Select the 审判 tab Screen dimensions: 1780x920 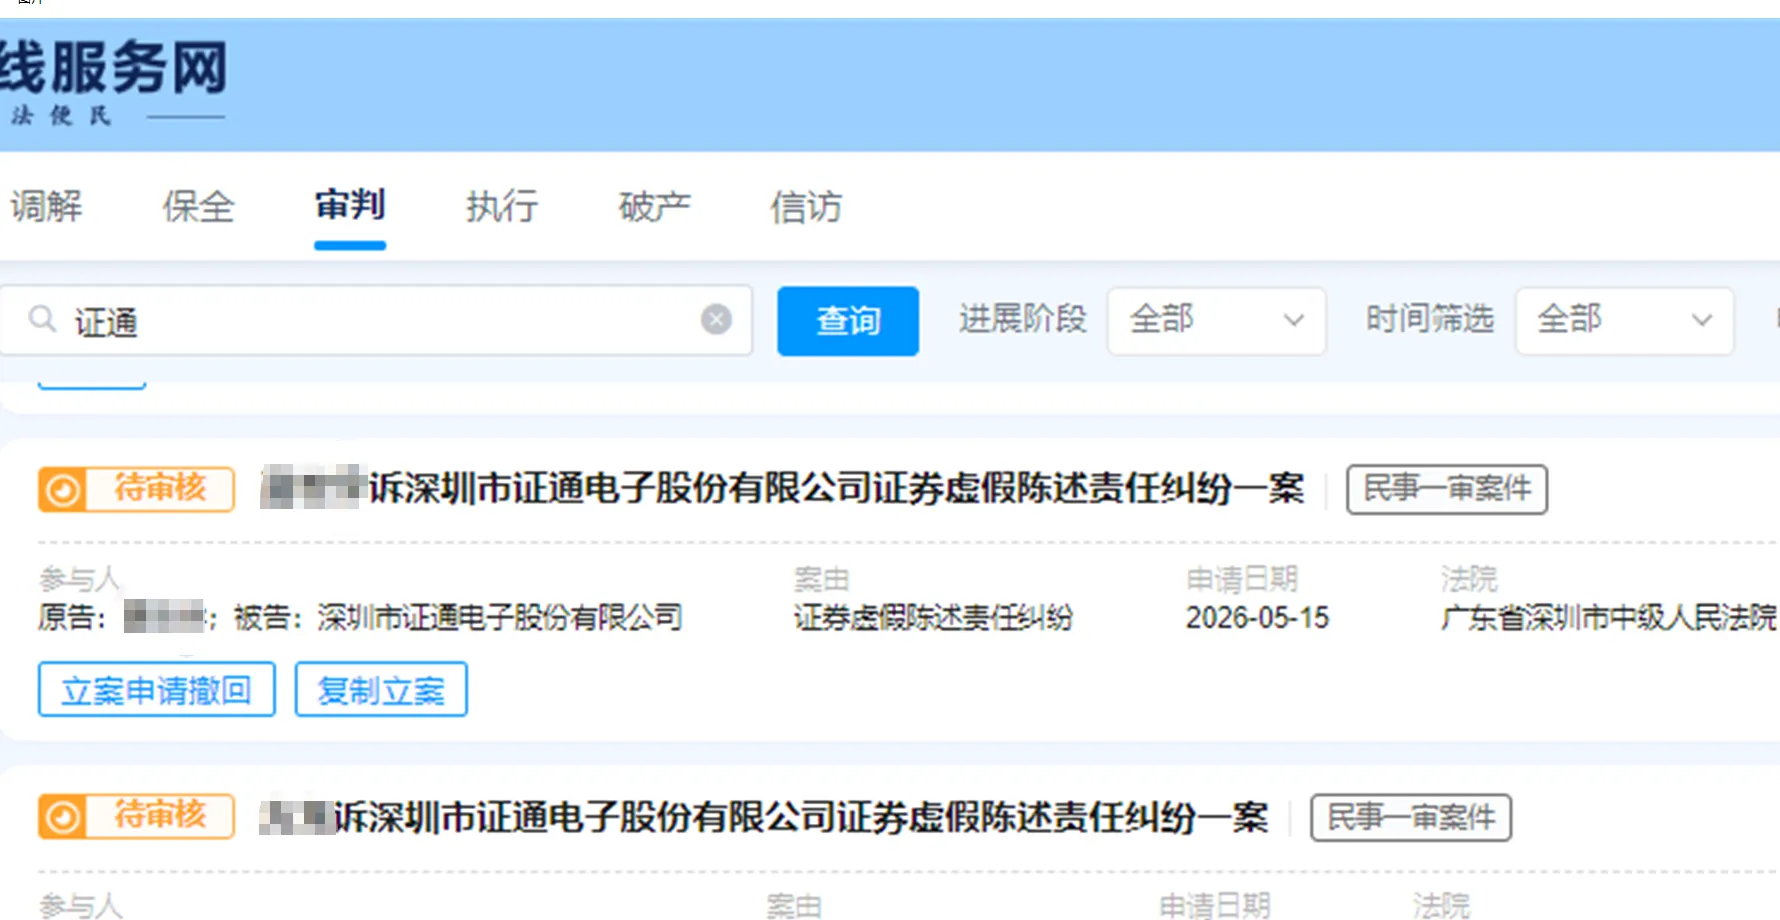tap(350, 205)
